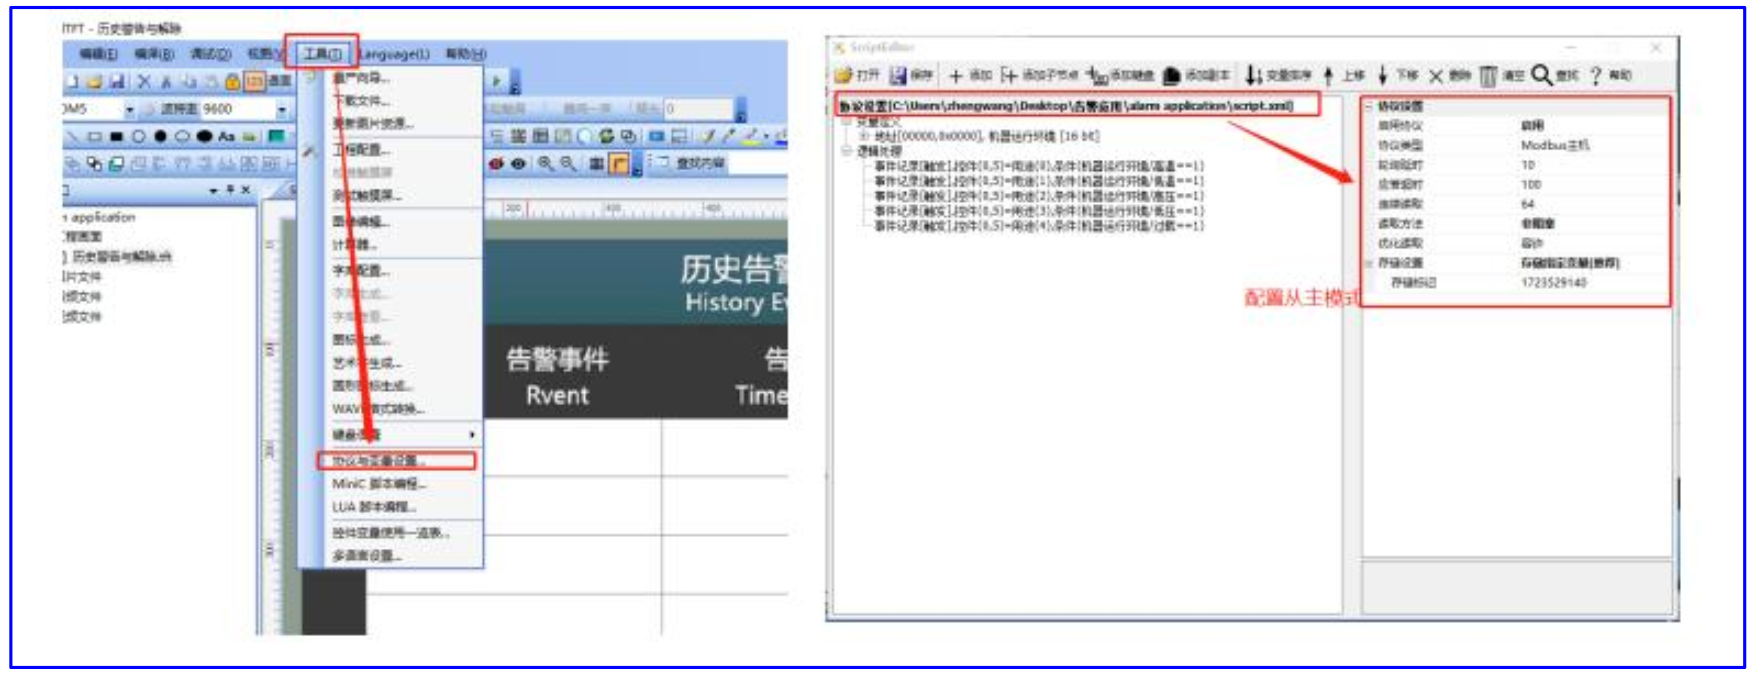Click the Clear trash can icon in ScriptEditor

(x=1488, y=75)
